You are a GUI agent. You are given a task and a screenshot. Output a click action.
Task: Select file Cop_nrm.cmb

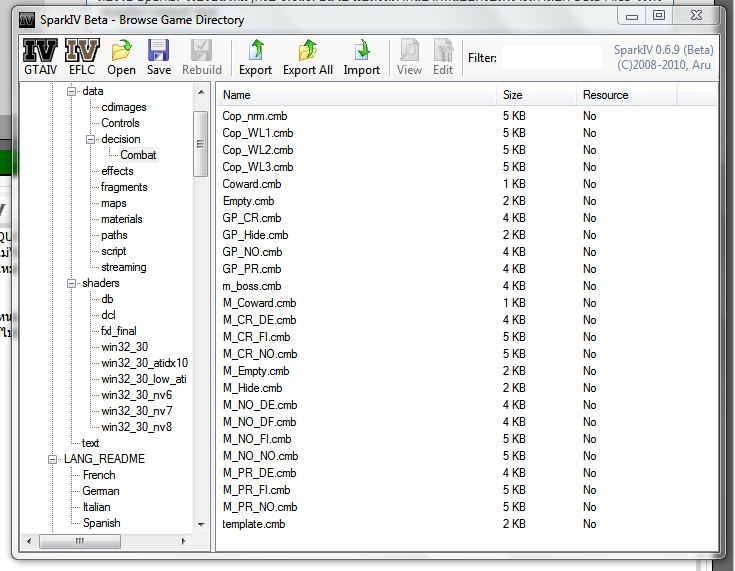pyautogui.click(x=255, y=116)
